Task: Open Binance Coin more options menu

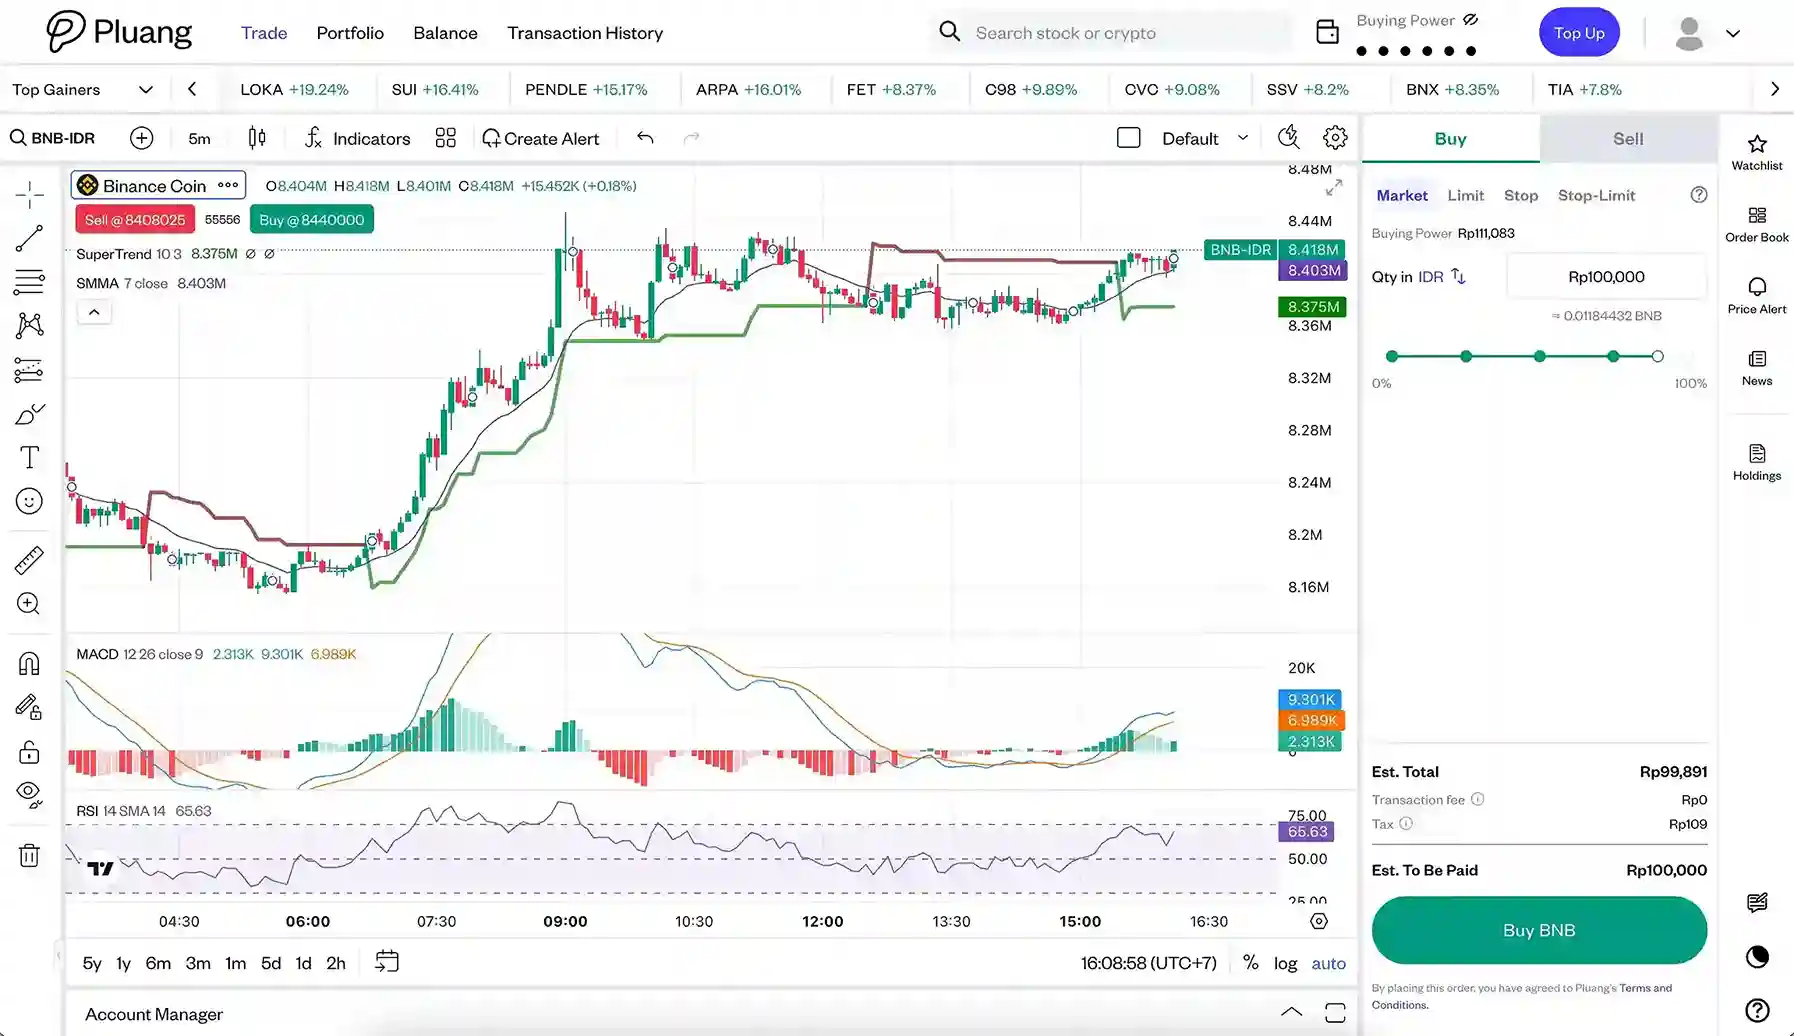Action: coord(228,185)
